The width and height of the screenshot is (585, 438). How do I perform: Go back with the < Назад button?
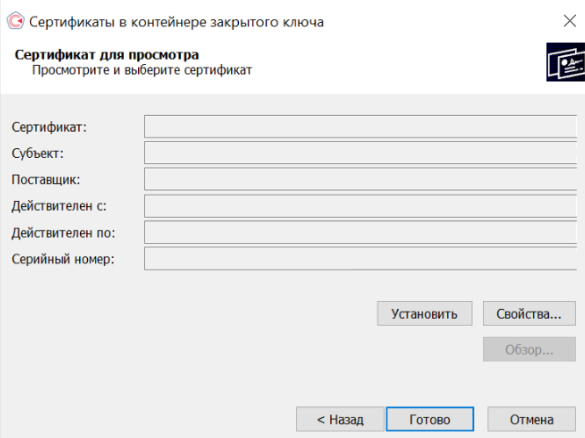(340, 419)
